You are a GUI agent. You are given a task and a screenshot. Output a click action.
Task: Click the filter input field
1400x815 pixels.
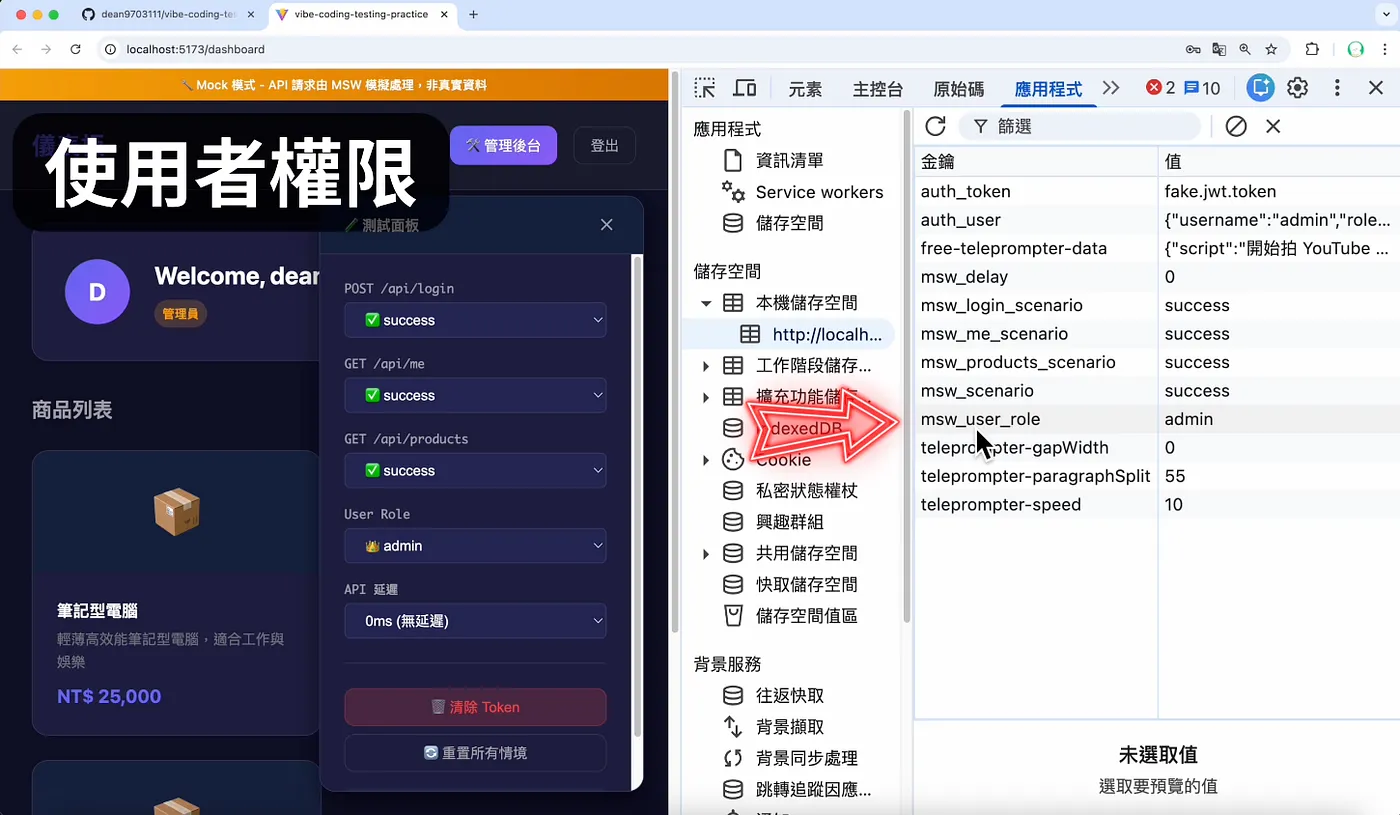coord(1080,126)
